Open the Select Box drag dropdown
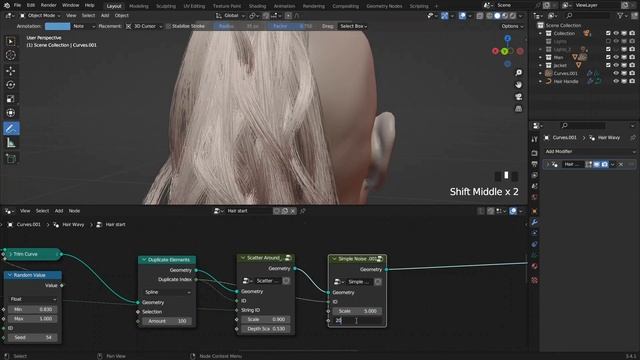The width and height of the screenshot is (640, 360). click(353, 26)
